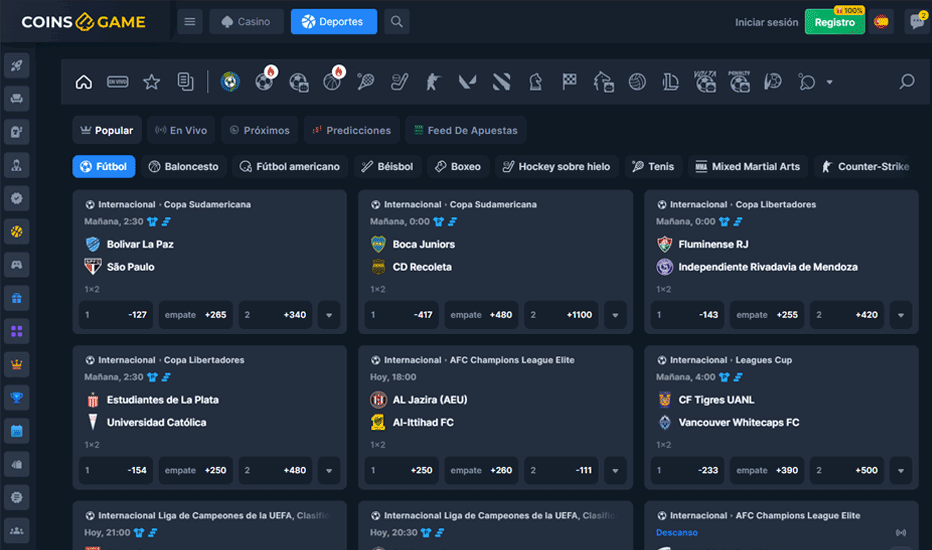Open the gamepad icon in left sidebar

tap(17, 265)
